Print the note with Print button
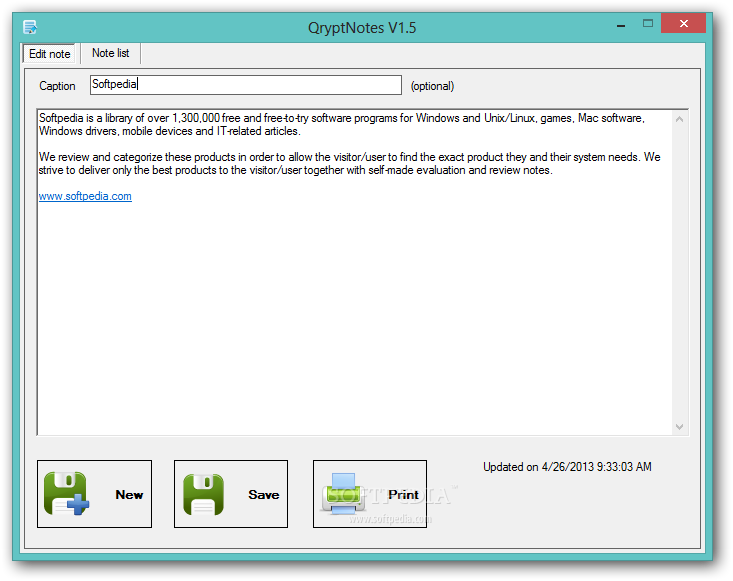 point(370,494)
